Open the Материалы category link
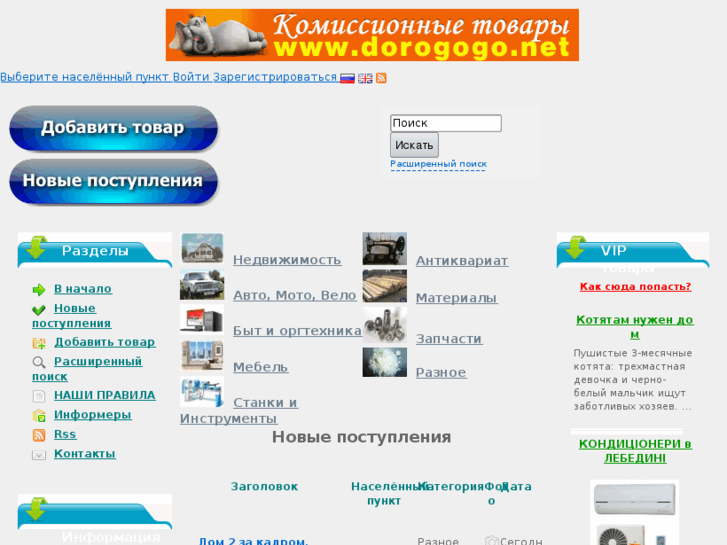 point(456,298)
